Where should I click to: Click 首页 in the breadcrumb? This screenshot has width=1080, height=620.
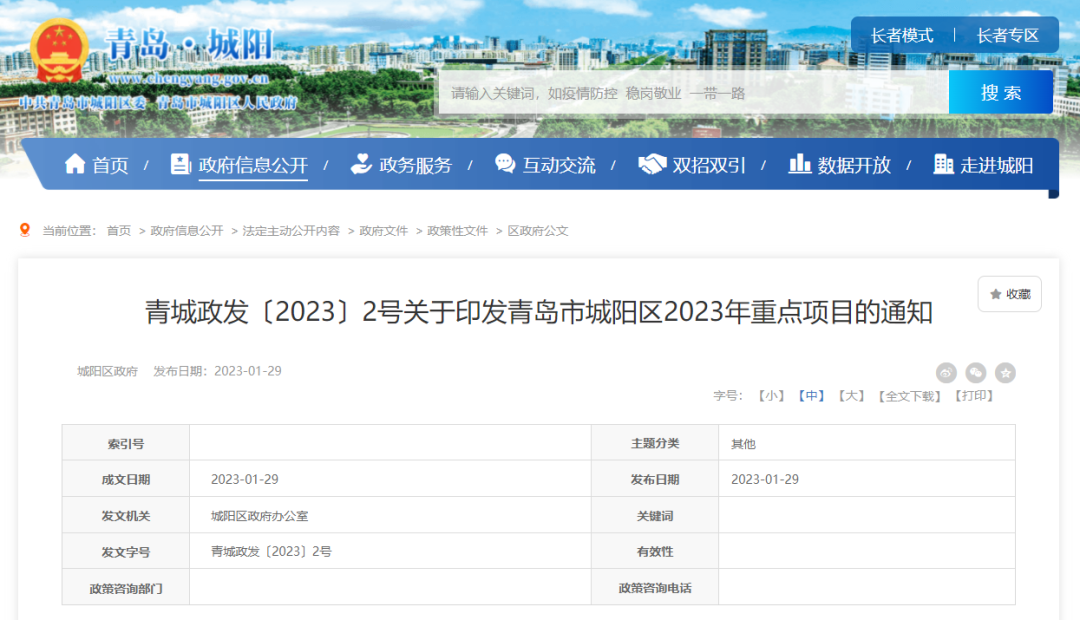[118, 231]
